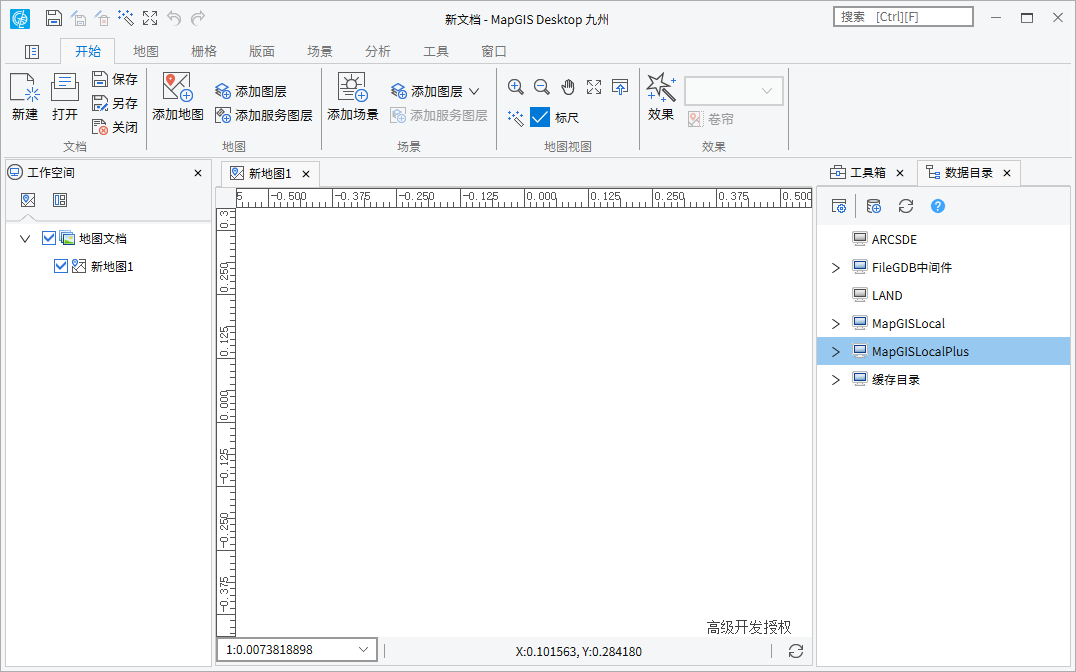
Task: Collapse the 地图文档 tree node
Action: click(x=25, y=239)
